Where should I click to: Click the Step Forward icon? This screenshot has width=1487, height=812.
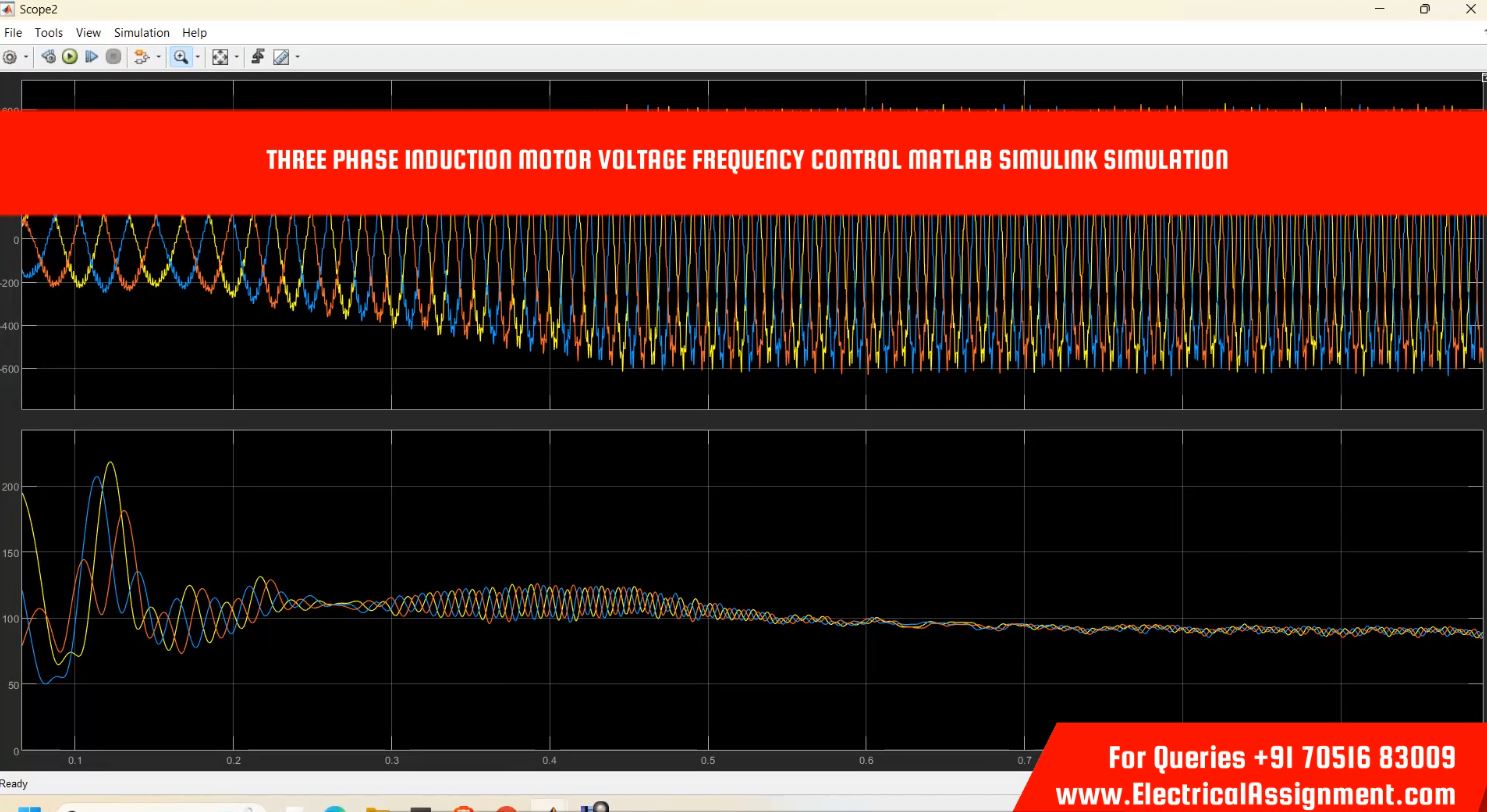[91, 57]
